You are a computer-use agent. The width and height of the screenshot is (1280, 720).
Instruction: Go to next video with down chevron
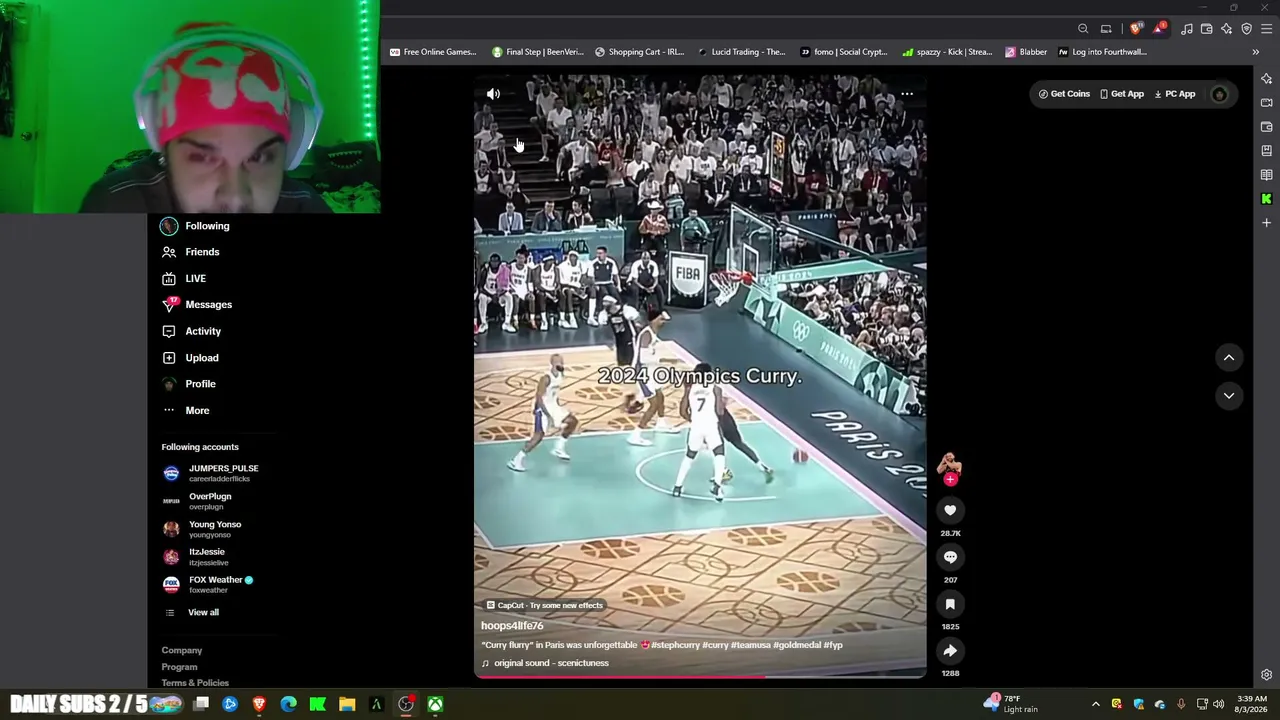[1229, 396]
